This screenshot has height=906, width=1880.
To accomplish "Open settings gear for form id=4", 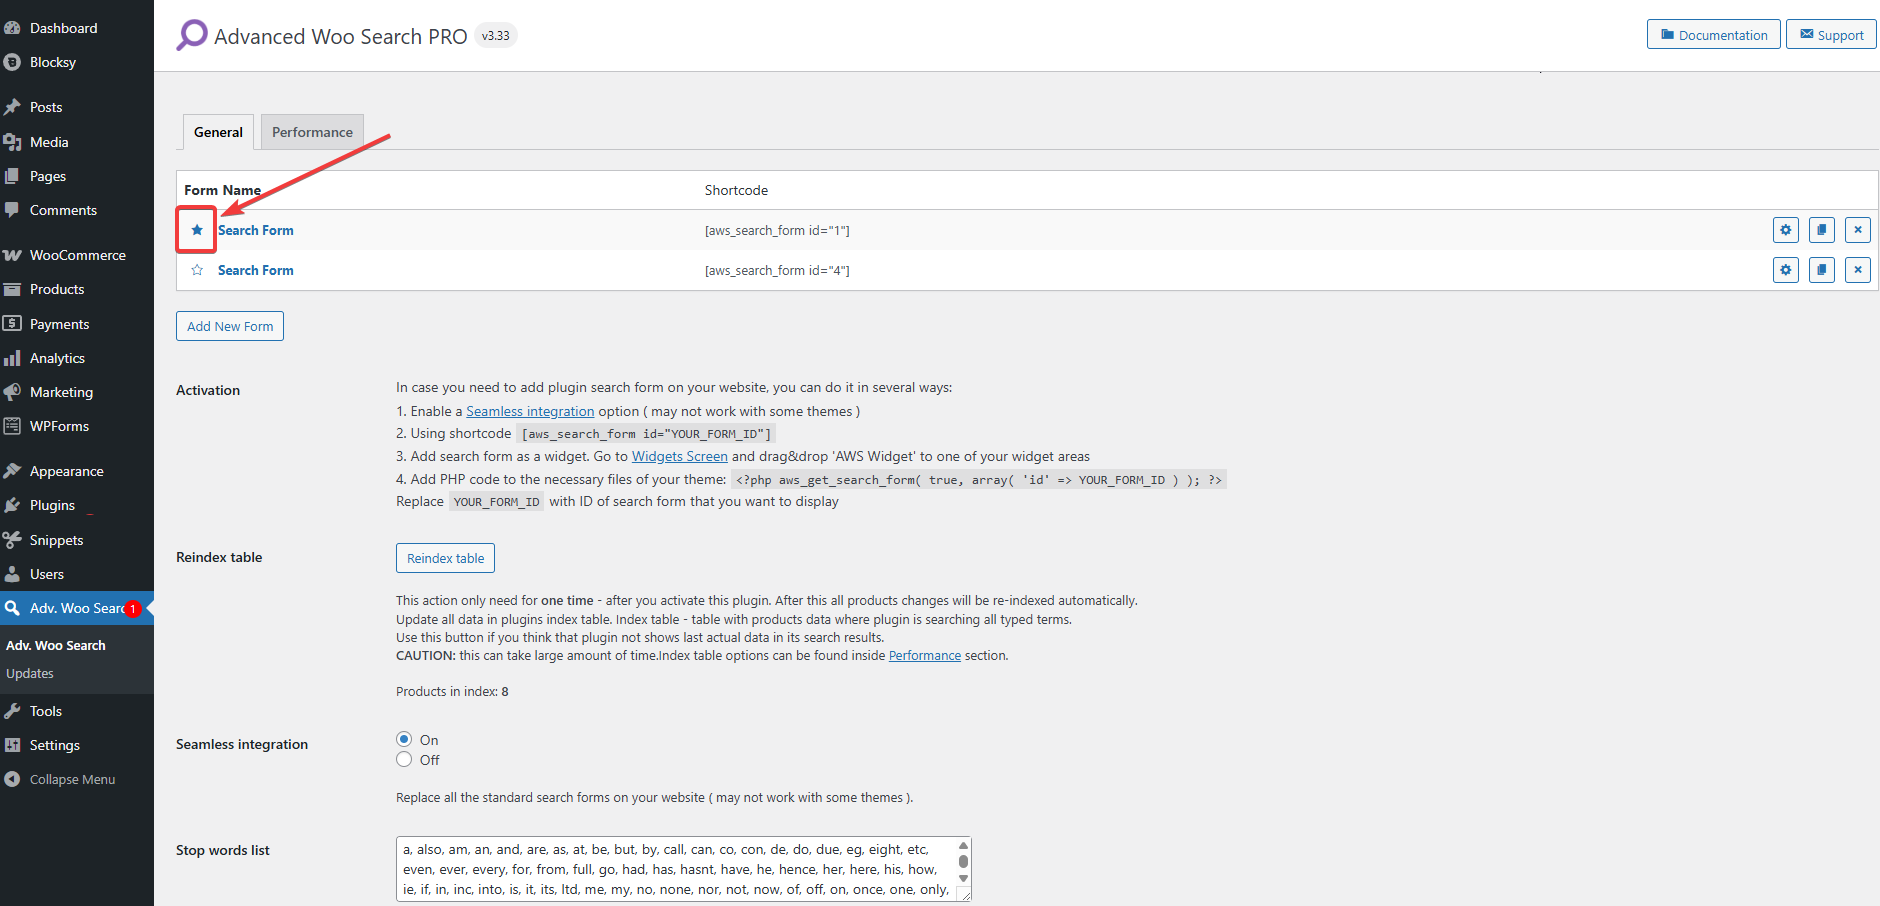I will pyautogui.click(x=1785, y=270).
